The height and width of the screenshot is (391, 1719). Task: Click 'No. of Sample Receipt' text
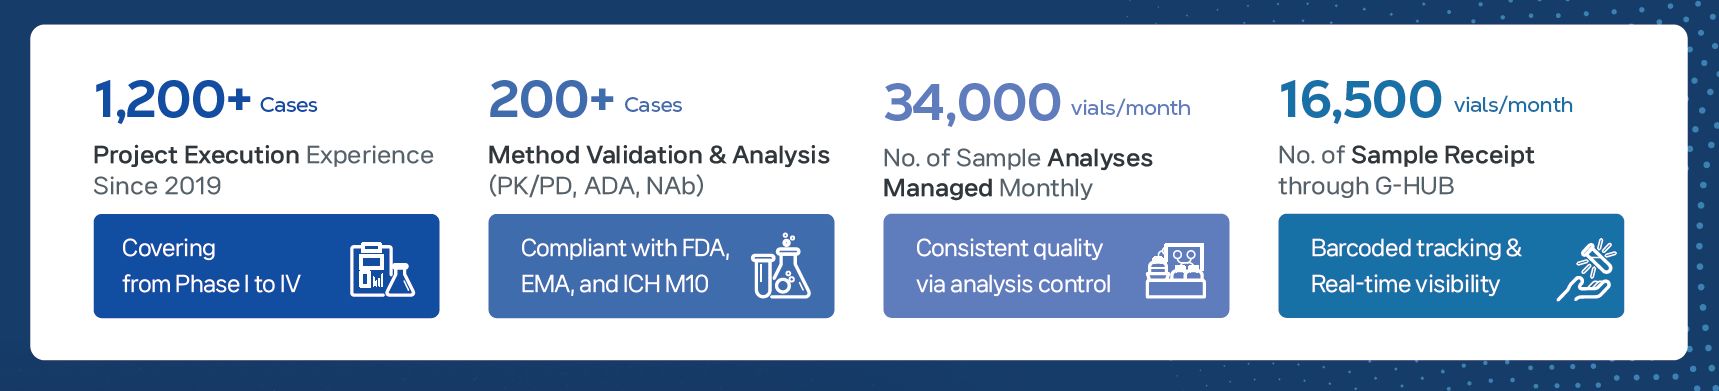1406,155
